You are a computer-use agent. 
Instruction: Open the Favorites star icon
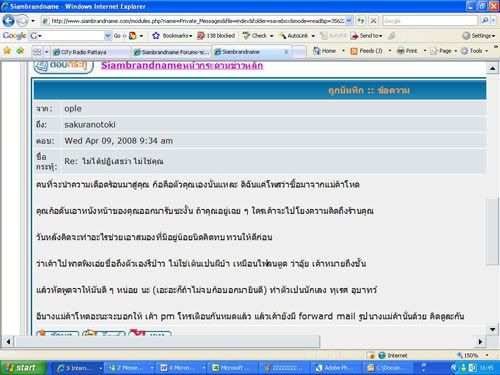click(7, 51)
